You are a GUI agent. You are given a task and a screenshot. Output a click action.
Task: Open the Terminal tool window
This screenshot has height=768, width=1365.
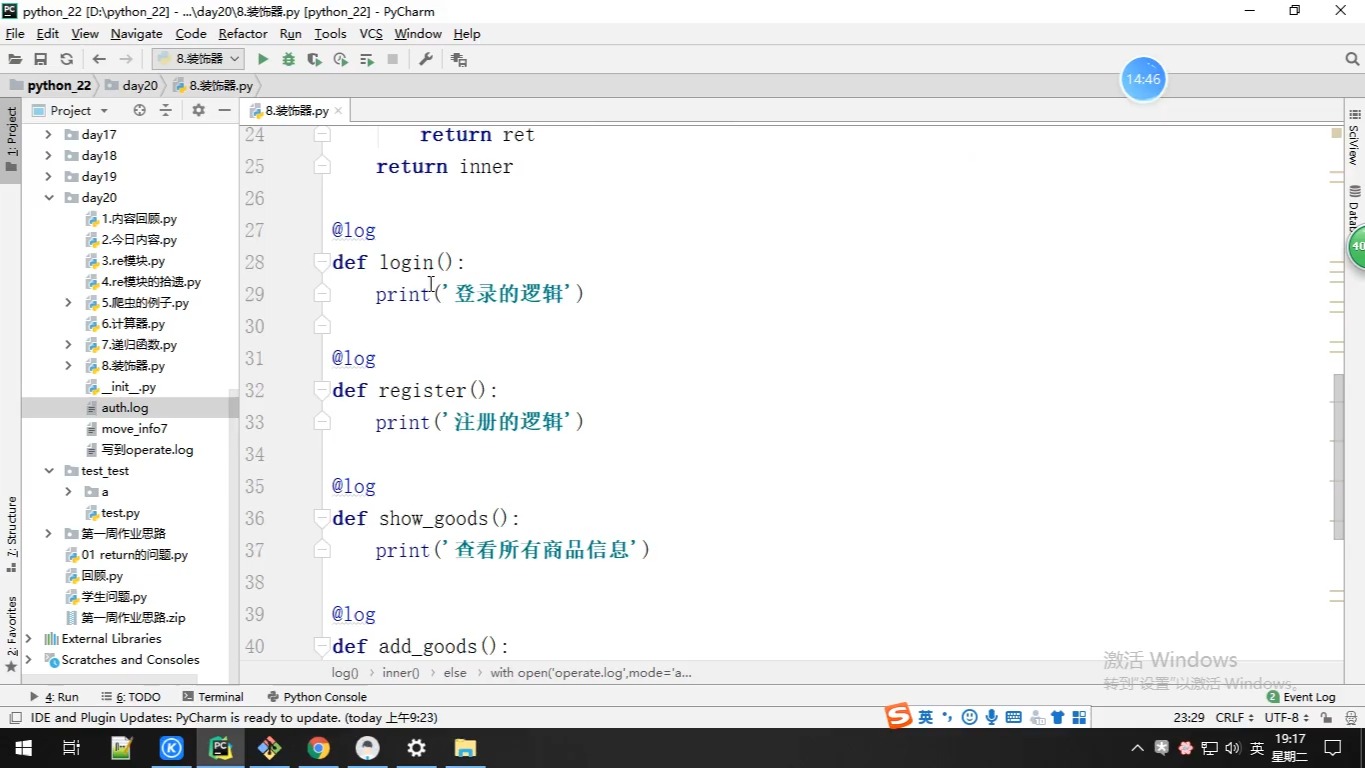point(213,697)
